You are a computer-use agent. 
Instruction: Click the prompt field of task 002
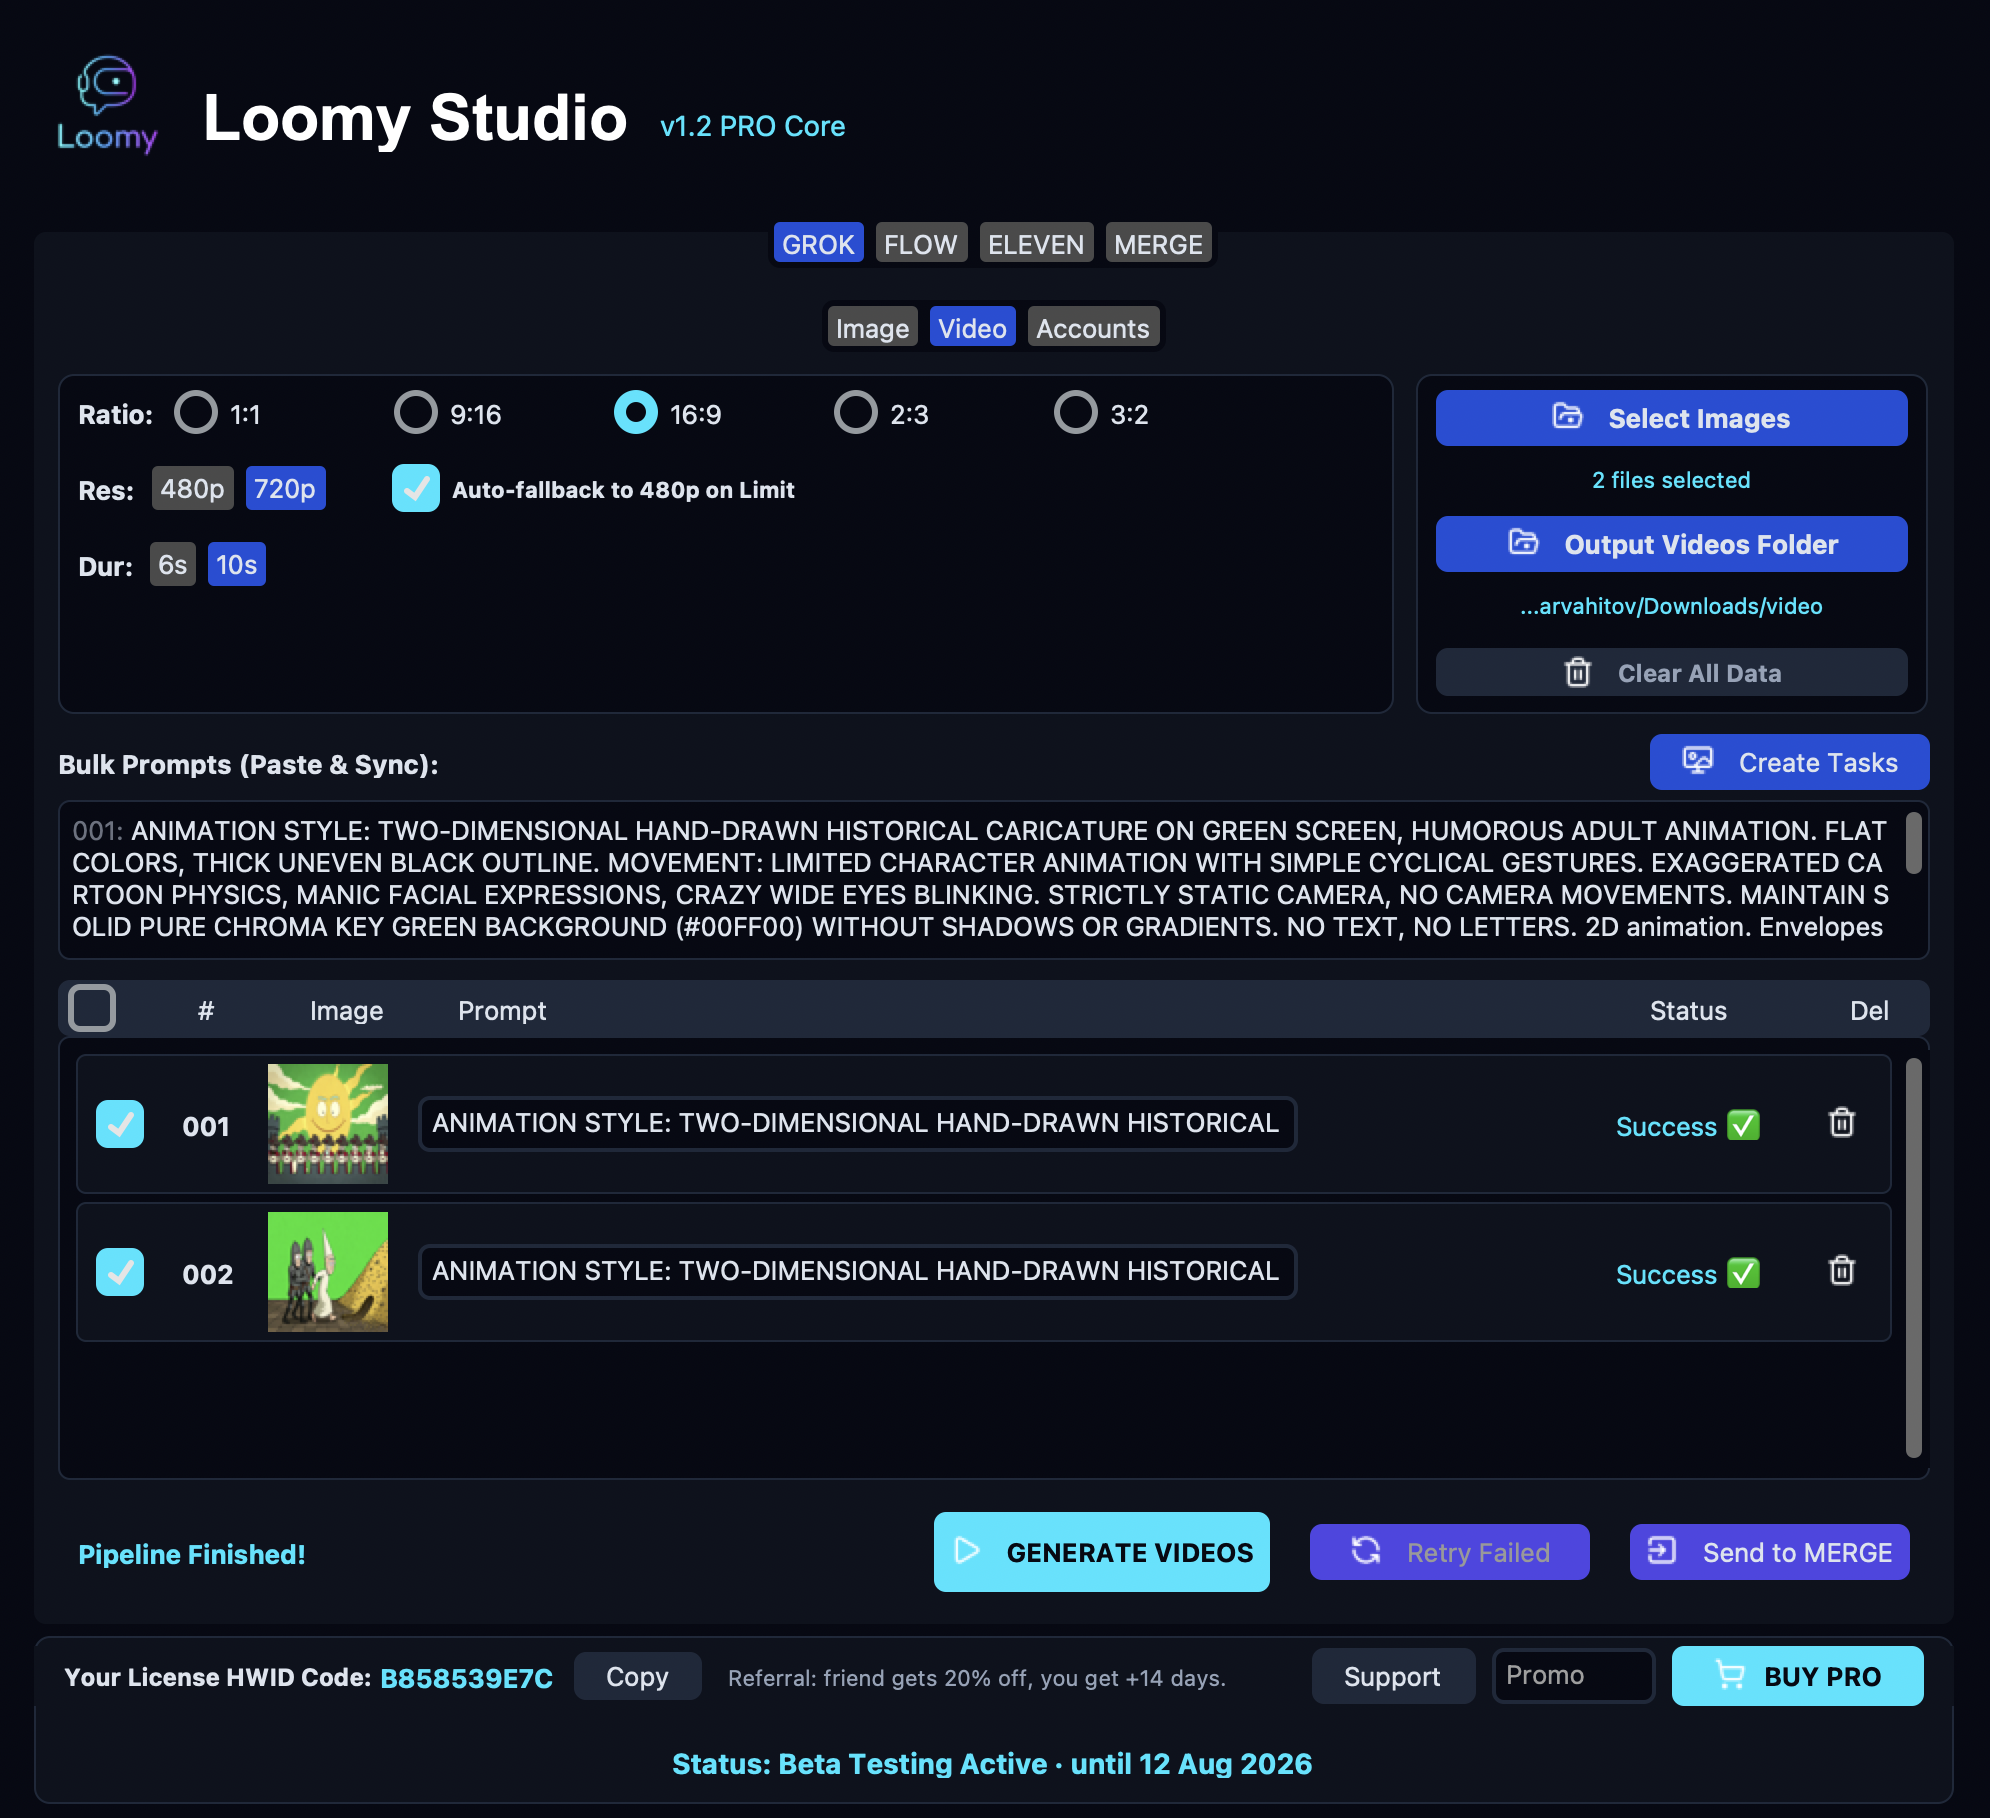tap(857, 1271)
